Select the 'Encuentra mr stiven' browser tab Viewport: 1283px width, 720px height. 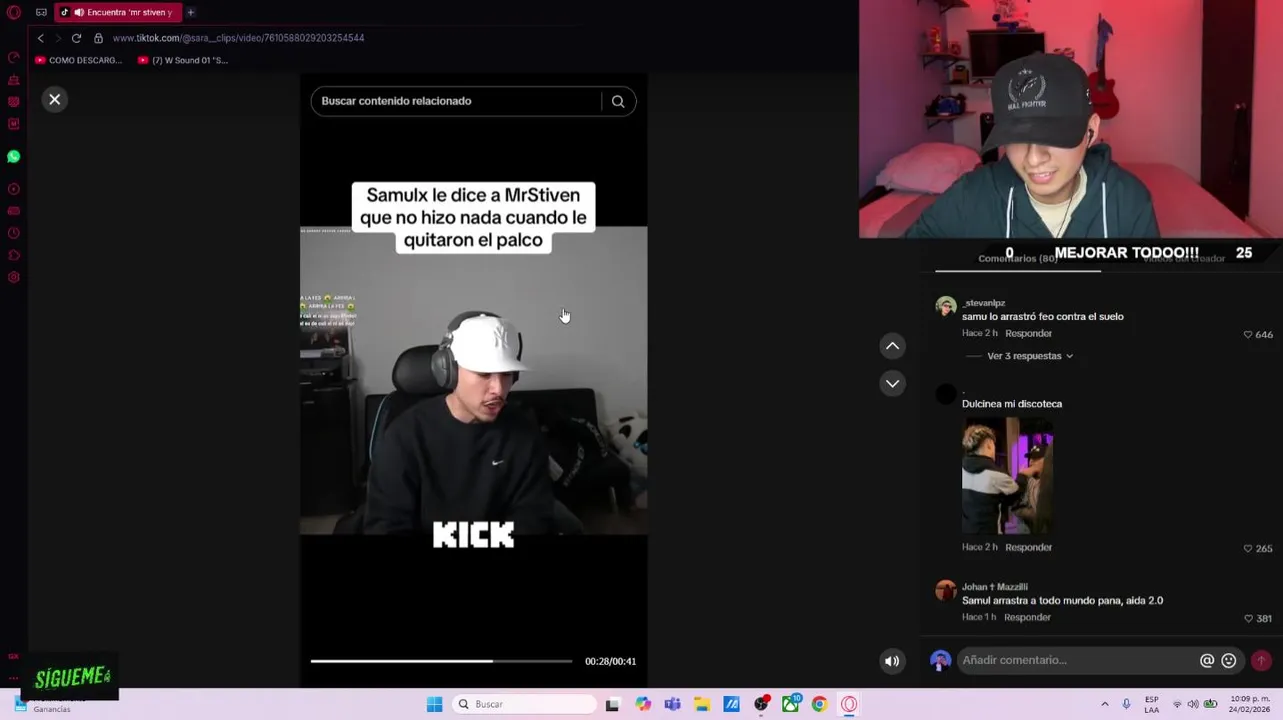pyautogui.click(x=118, y=12)
